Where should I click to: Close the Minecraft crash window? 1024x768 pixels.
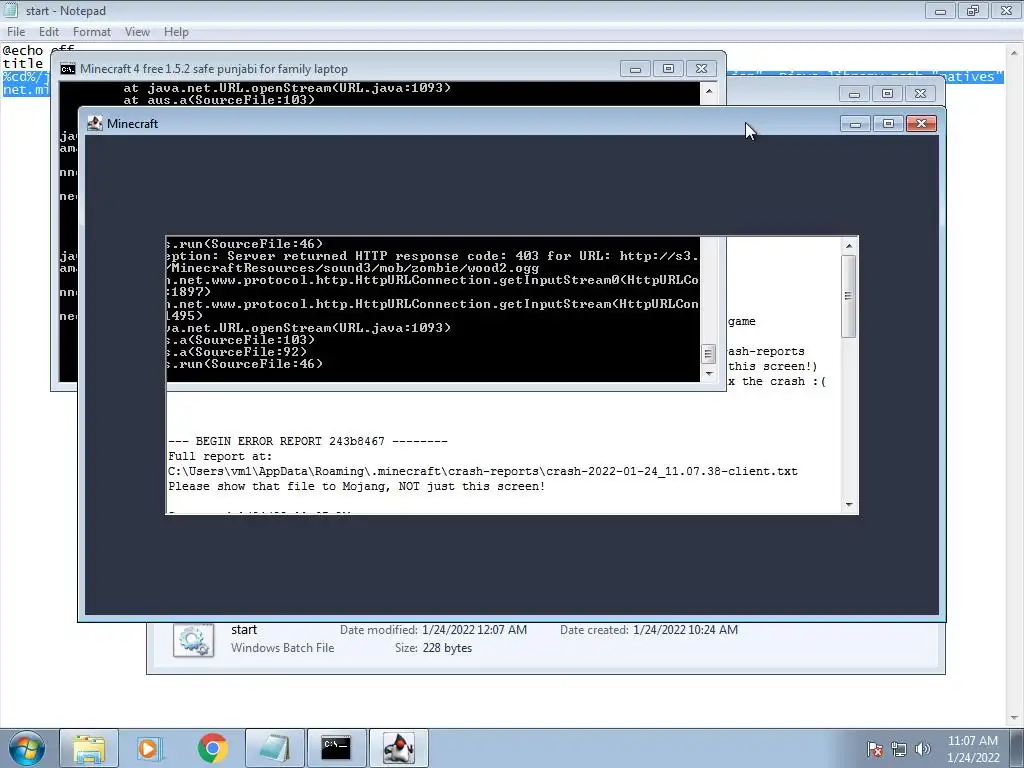coord(921,123)
